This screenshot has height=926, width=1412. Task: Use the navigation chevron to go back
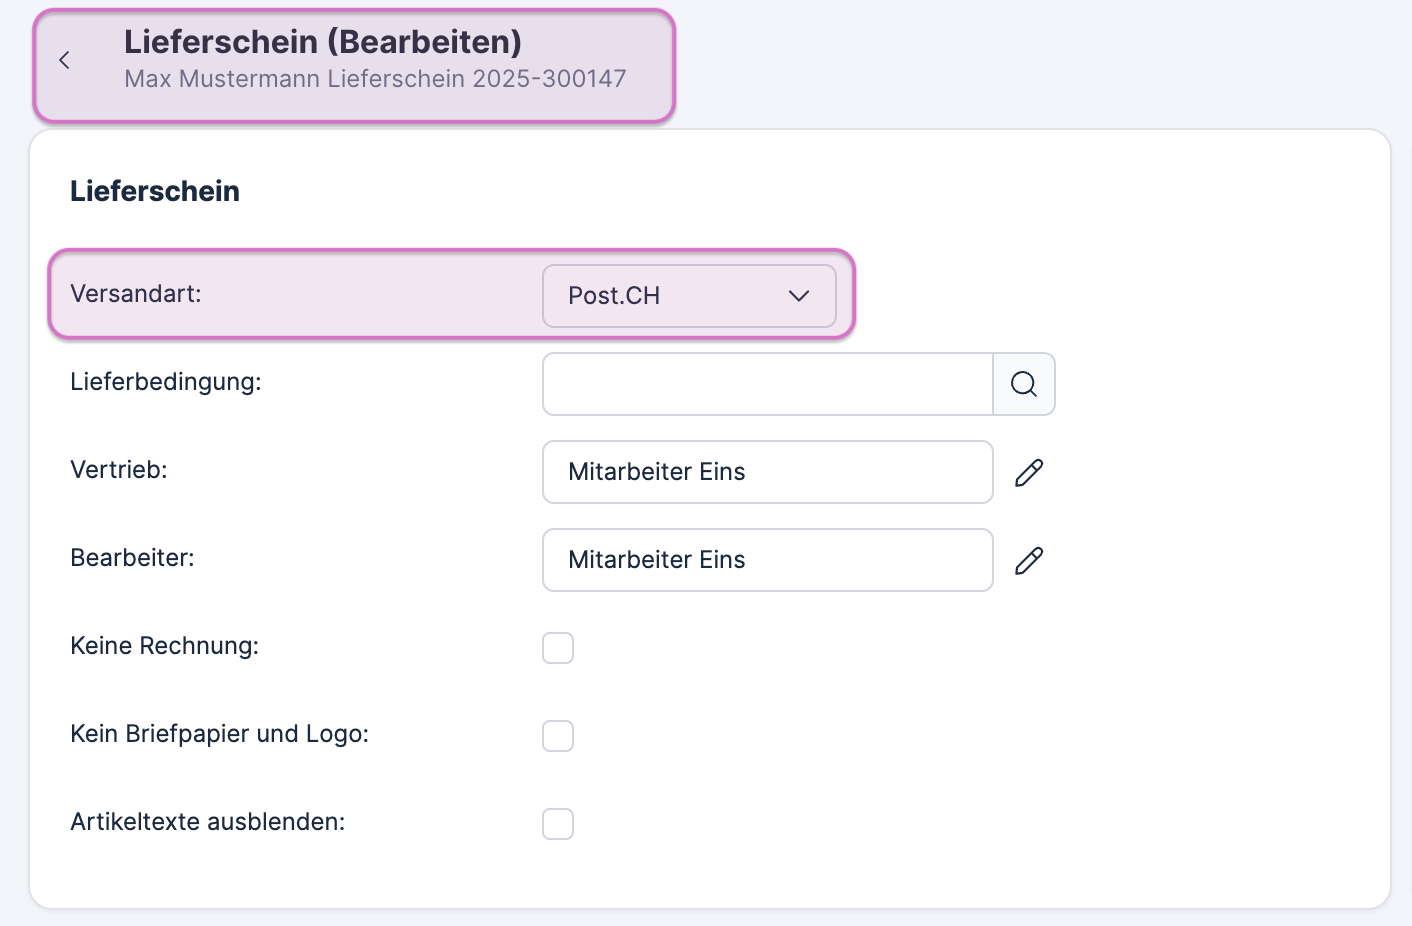(64, 60)
